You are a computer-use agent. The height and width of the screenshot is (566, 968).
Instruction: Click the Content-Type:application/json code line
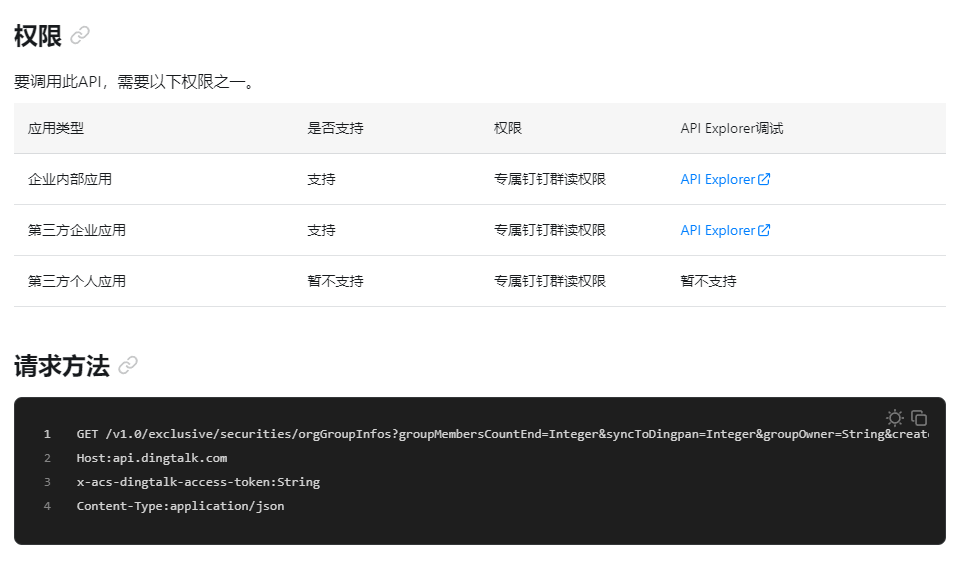tap(180, 506)
